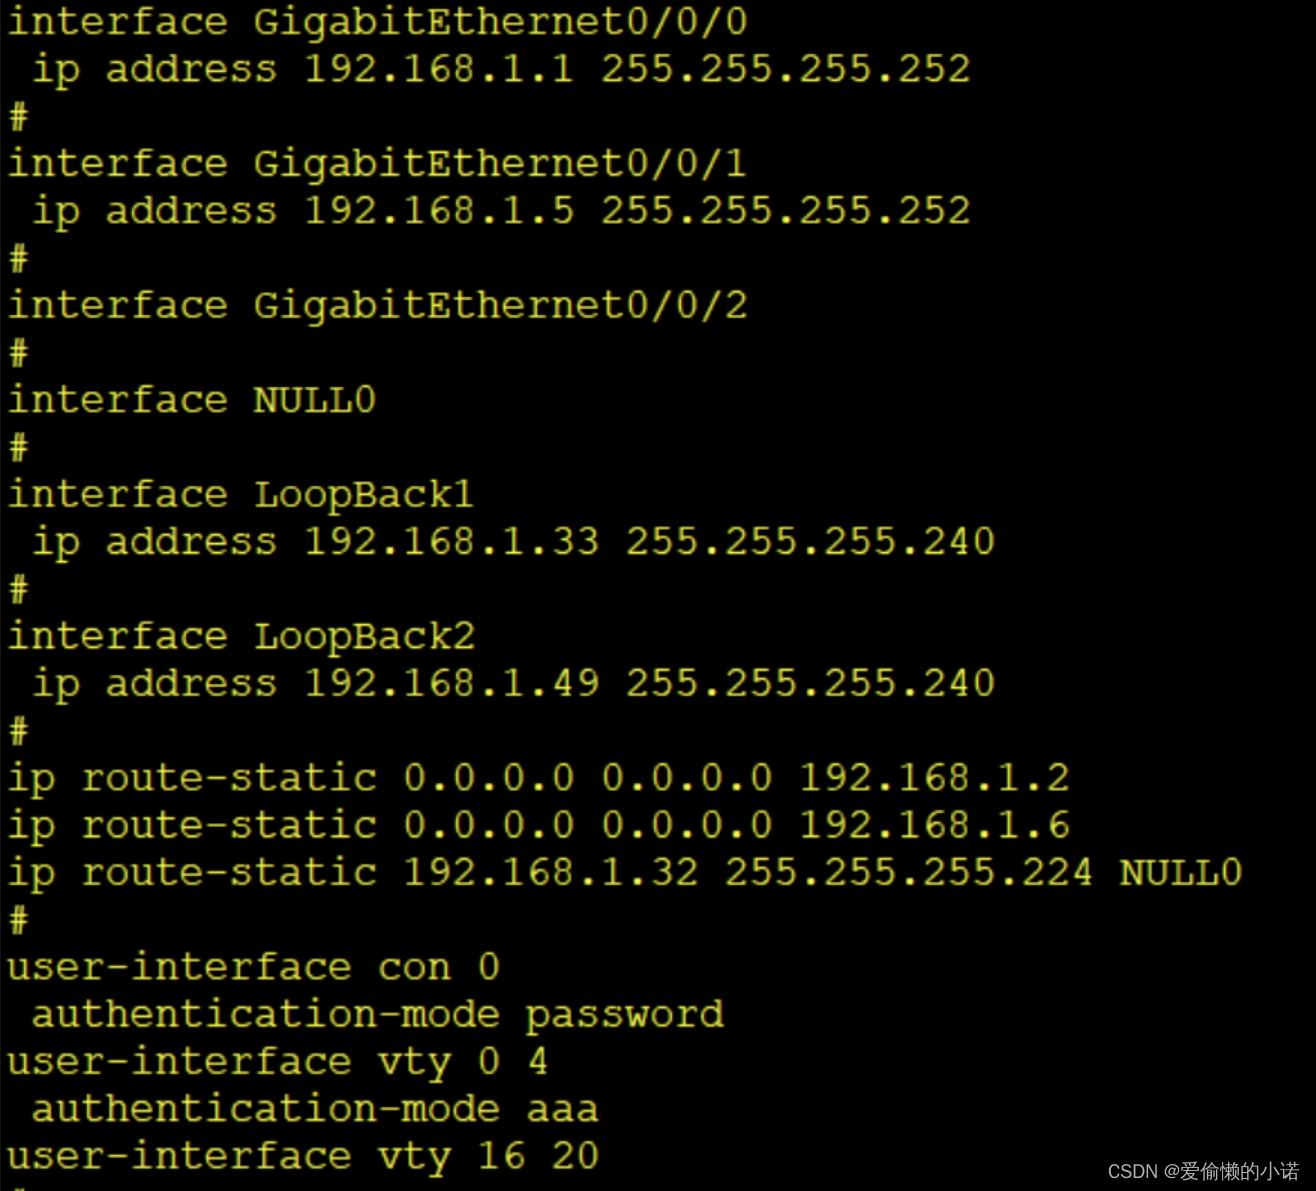Click static route via 192.168.1.2
1316x1191 pixels.
click(539, 779)
